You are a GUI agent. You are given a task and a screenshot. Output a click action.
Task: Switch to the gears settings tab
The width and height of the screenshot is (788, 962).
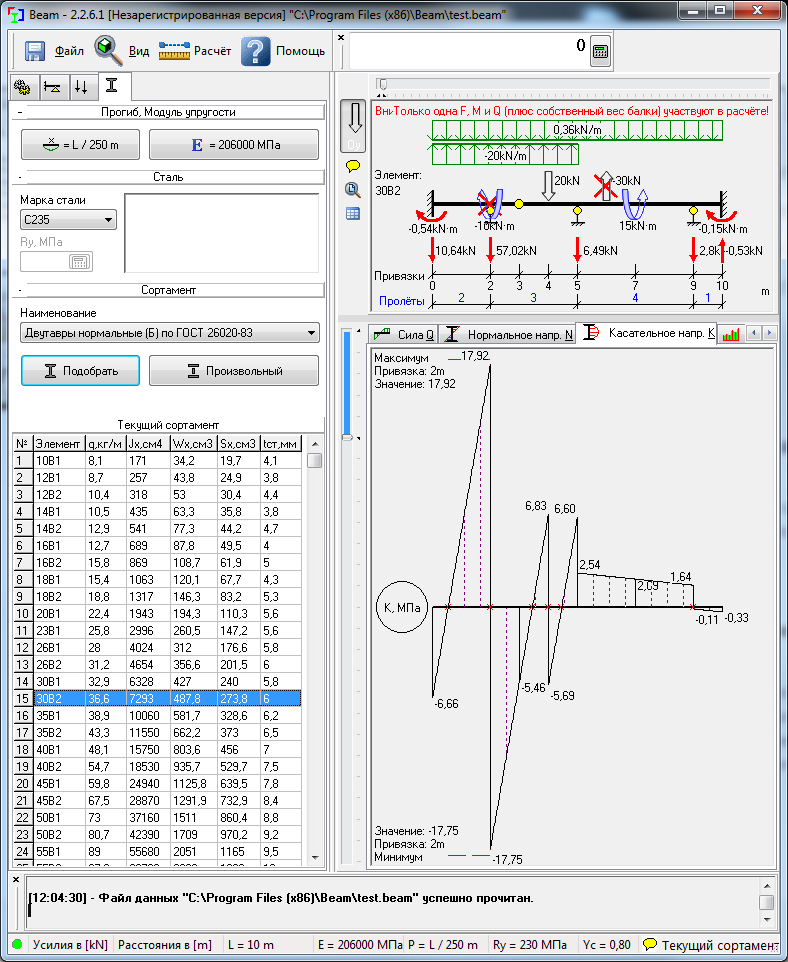coord(23,87)
